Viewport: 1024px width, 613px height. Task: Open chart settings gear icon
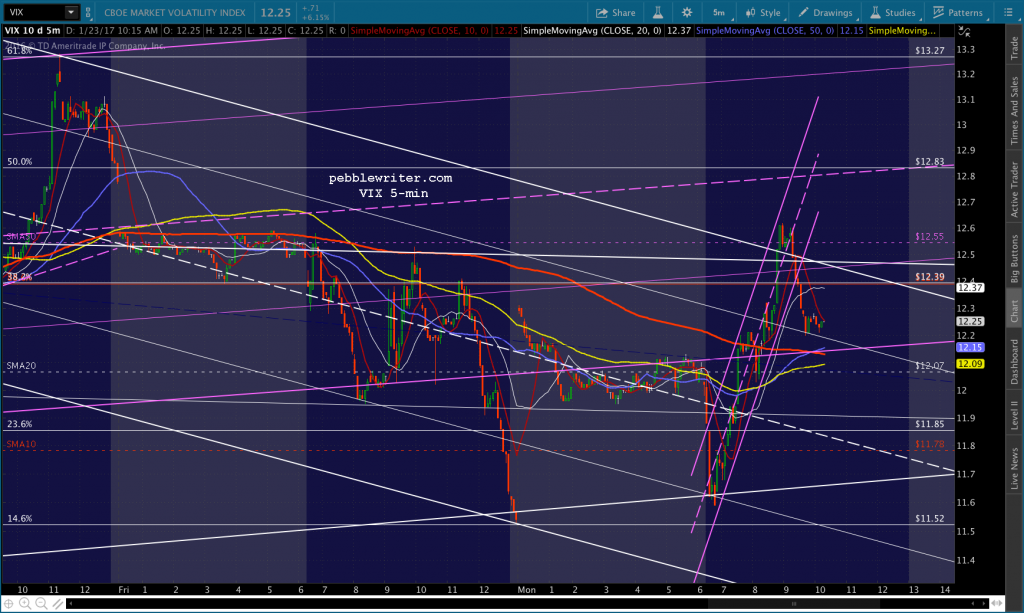(687, 12)
